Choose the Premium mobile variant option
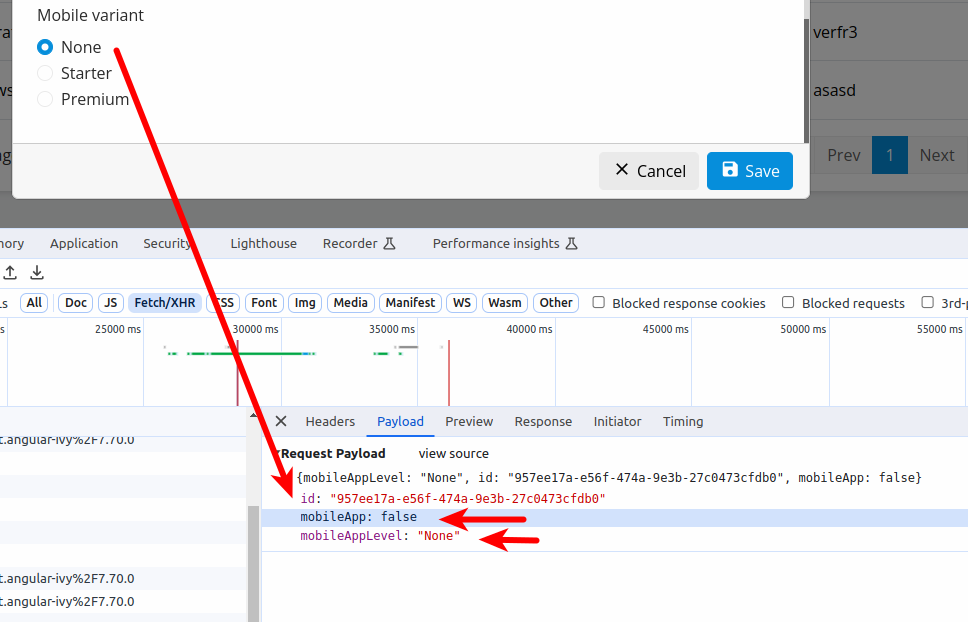 [x=45, y=99]
